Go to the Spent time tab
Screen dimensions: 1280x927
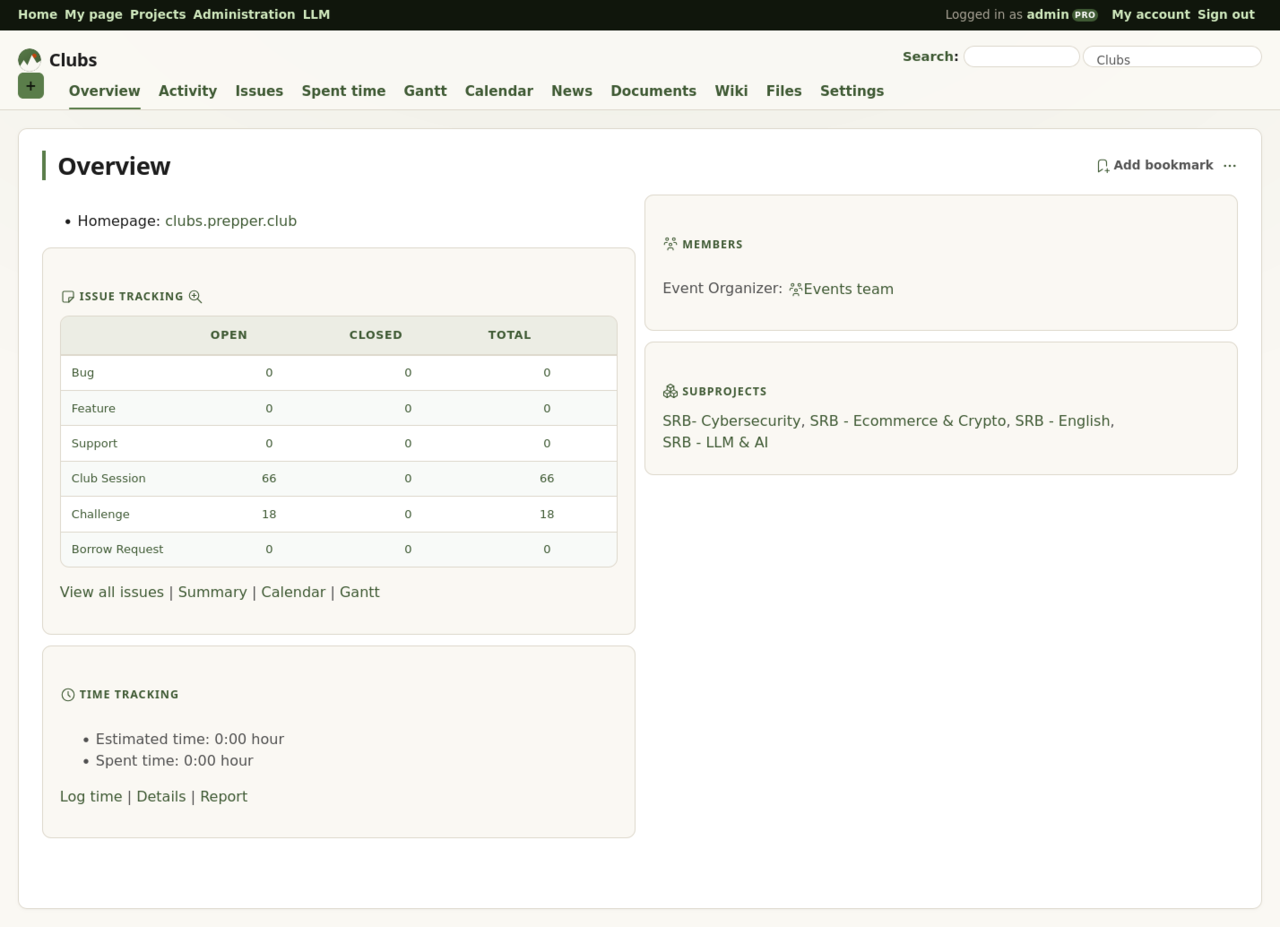click(x=344, y=91)
